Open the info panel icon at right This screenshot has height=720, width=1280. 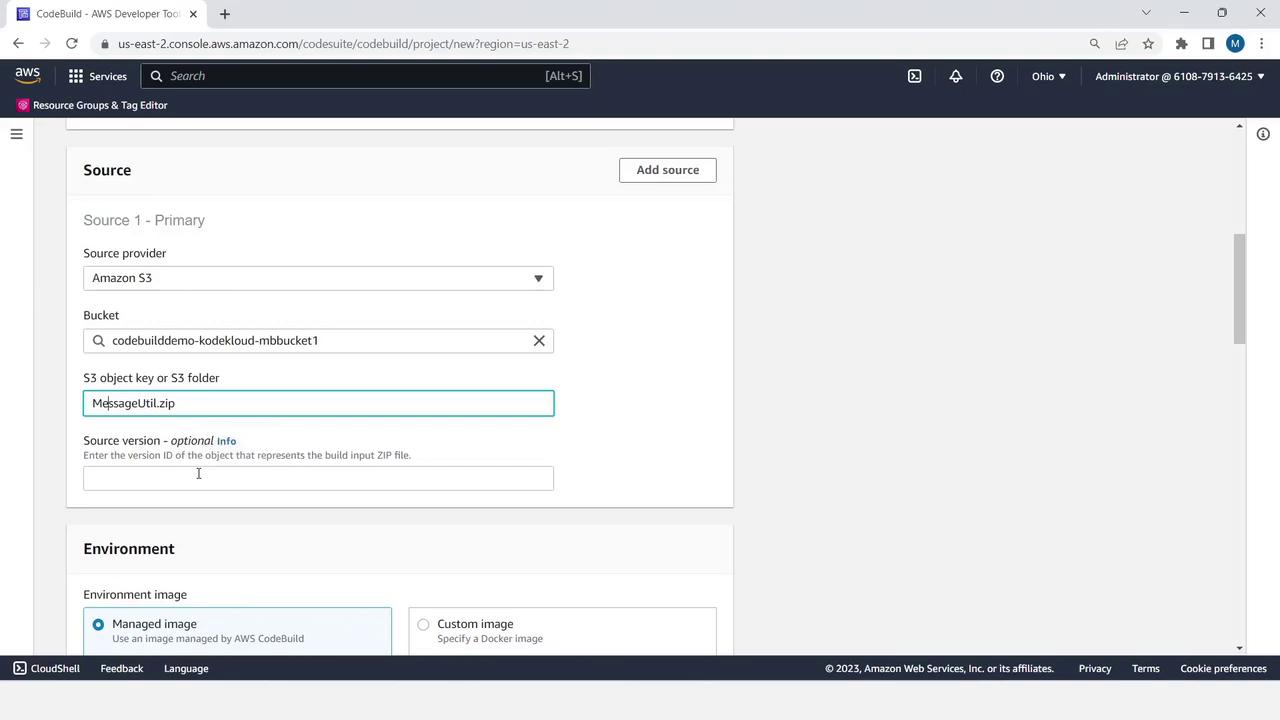pyautogui.click(x=1263, y=134)
